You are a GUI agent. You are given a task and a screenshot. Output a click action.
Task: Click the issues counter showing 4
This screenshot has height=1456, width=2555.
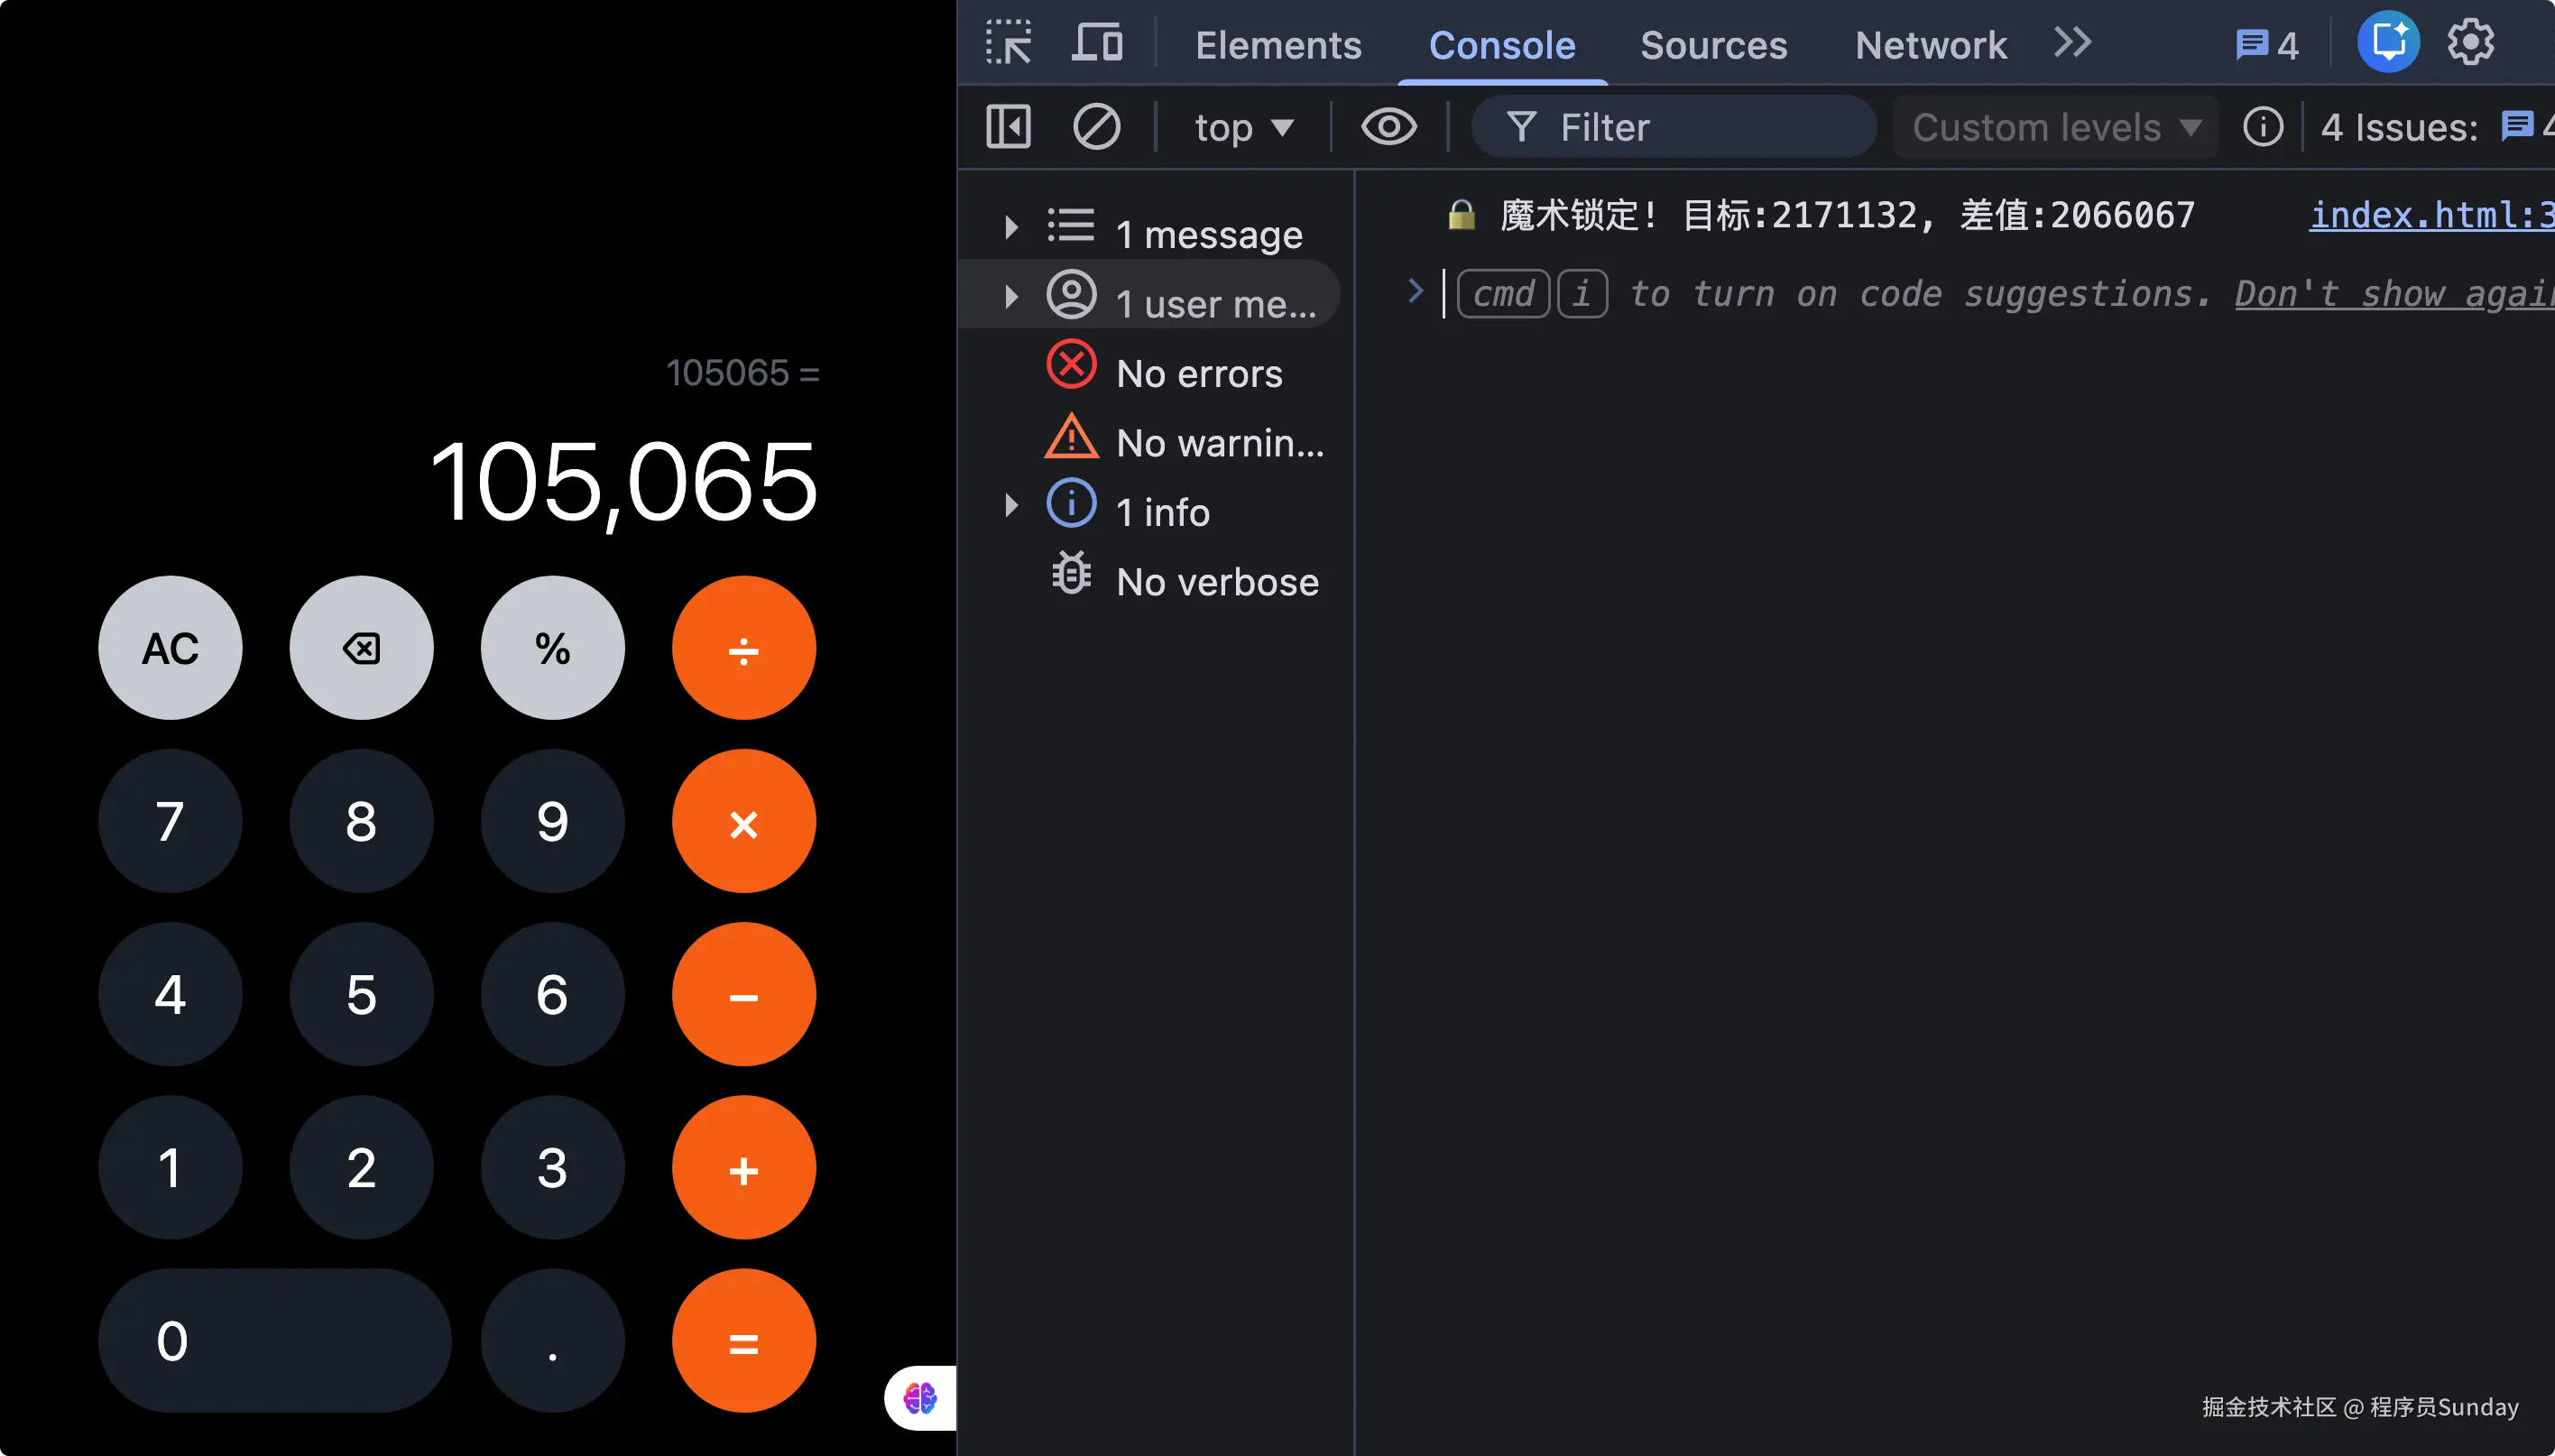click(x=2267, y=45)
